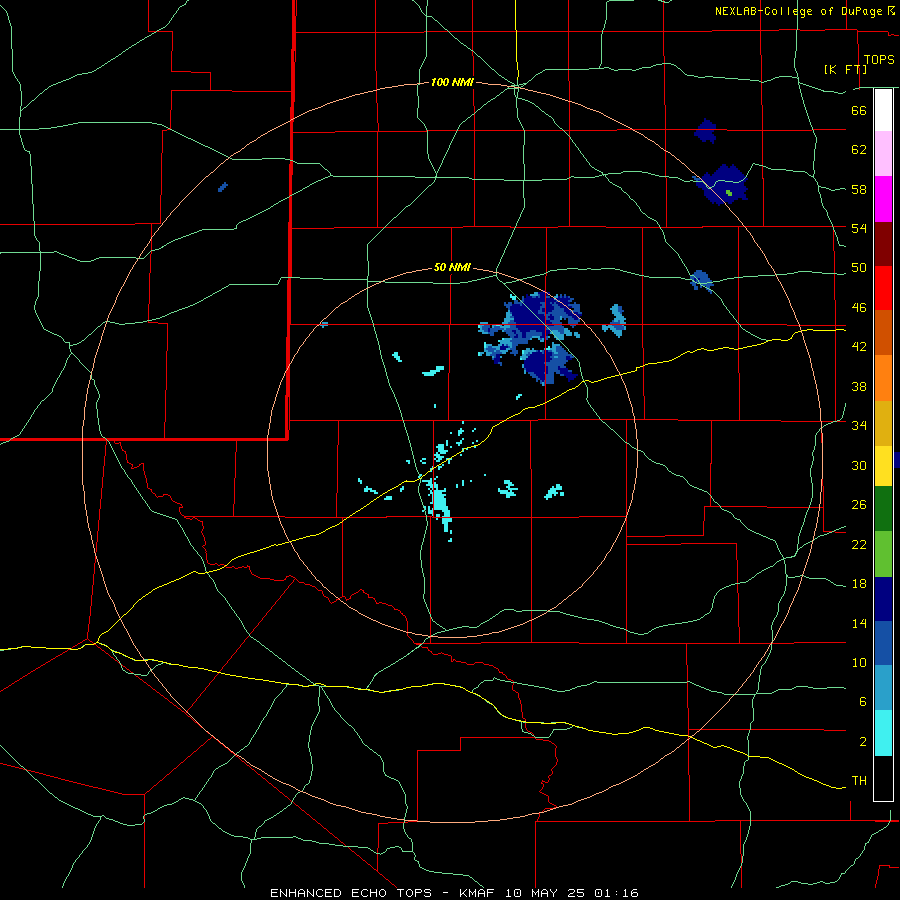Image resolution: width=900 pixels, height=900 pixels.
Task: Click the light green swatch near 22
Action: (883, 554)
